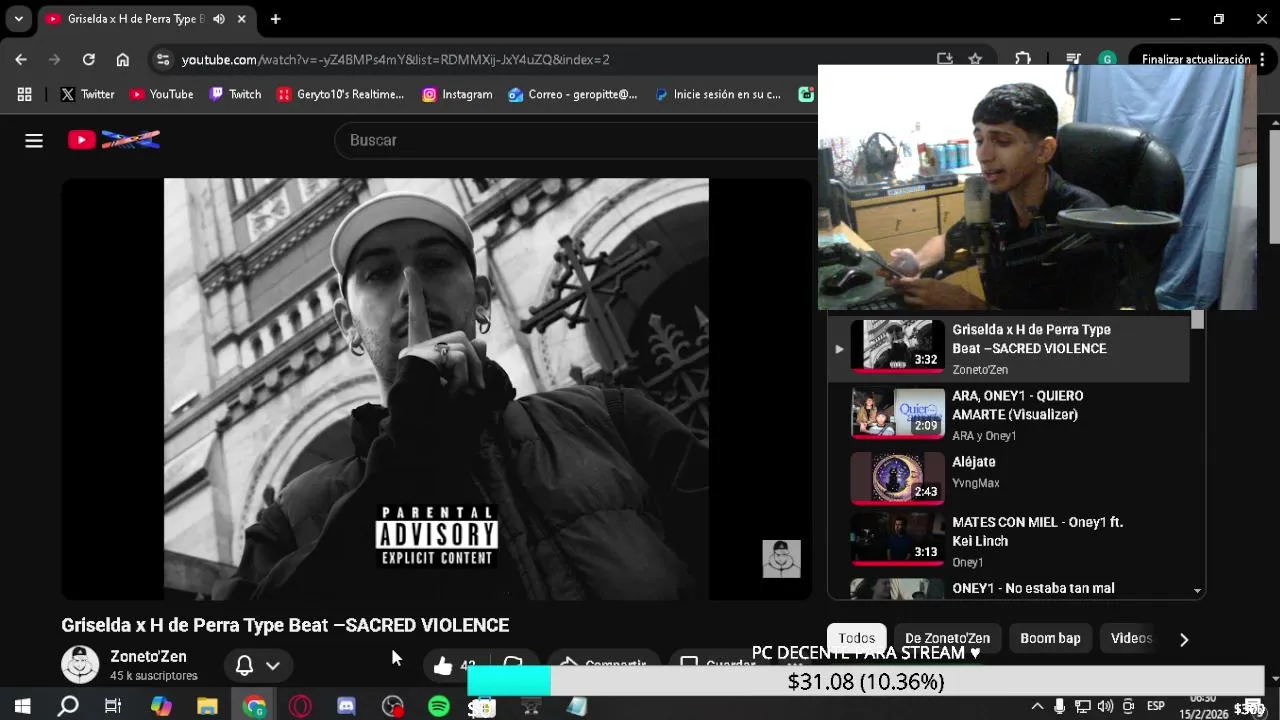Click the playlist scroll down arrow
The image size is (1280, 720).
[x=1197, y=591]
